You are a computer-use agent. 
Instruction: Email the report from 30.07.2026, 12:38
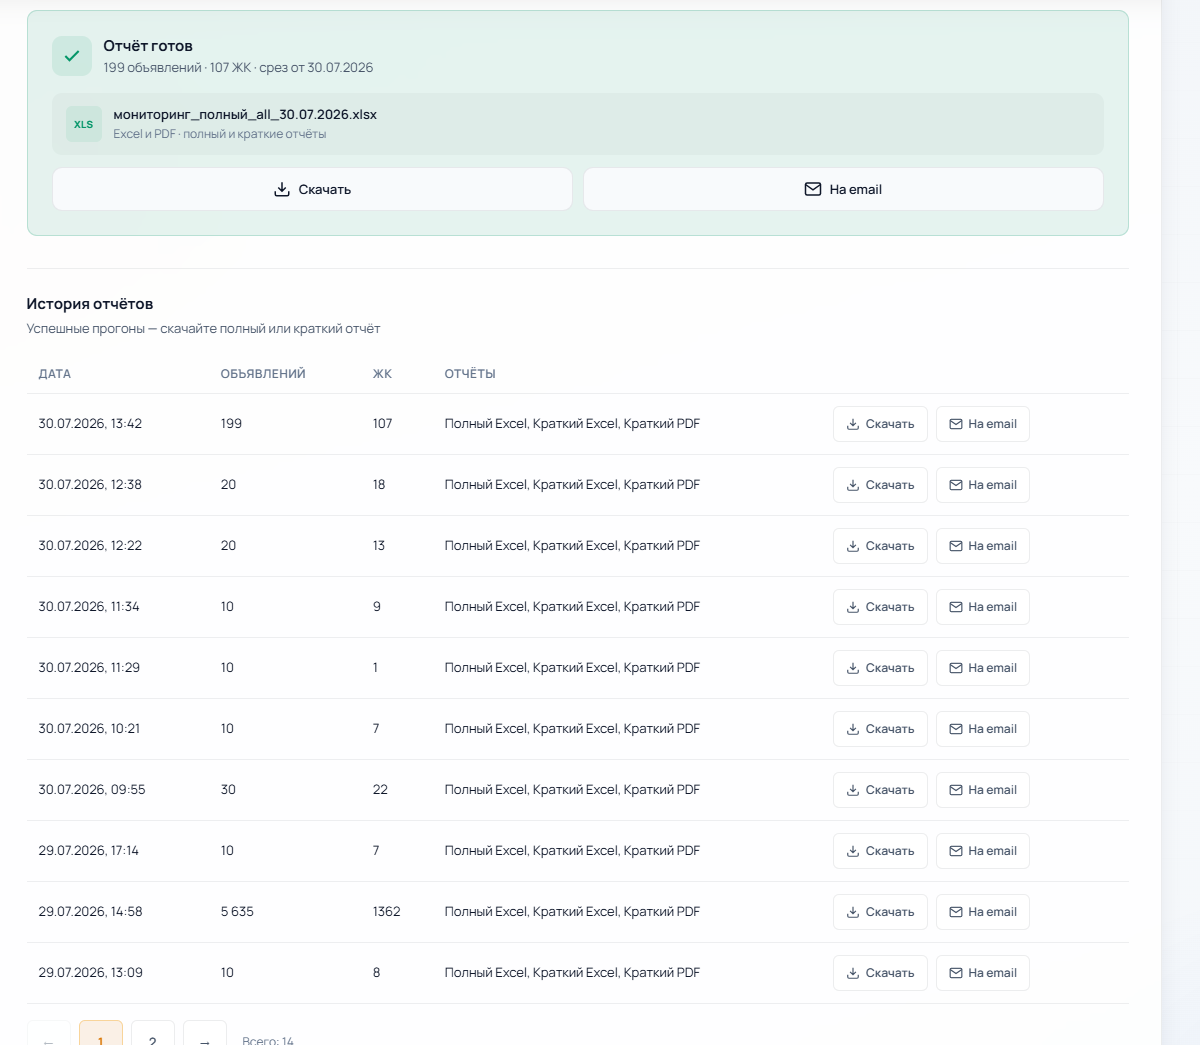pos(983,485)
